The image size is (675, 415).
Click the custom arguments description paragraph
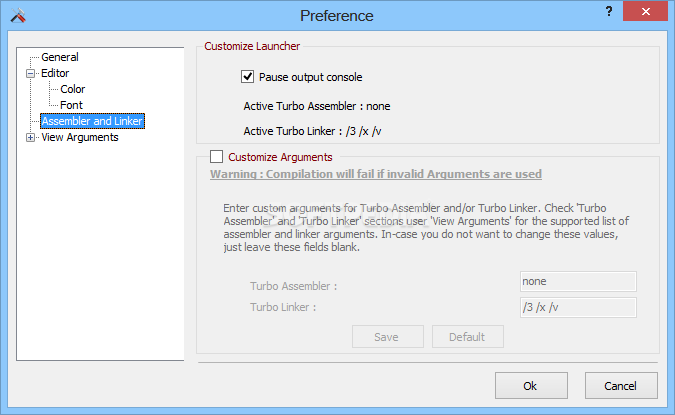(x=426, y=227)
